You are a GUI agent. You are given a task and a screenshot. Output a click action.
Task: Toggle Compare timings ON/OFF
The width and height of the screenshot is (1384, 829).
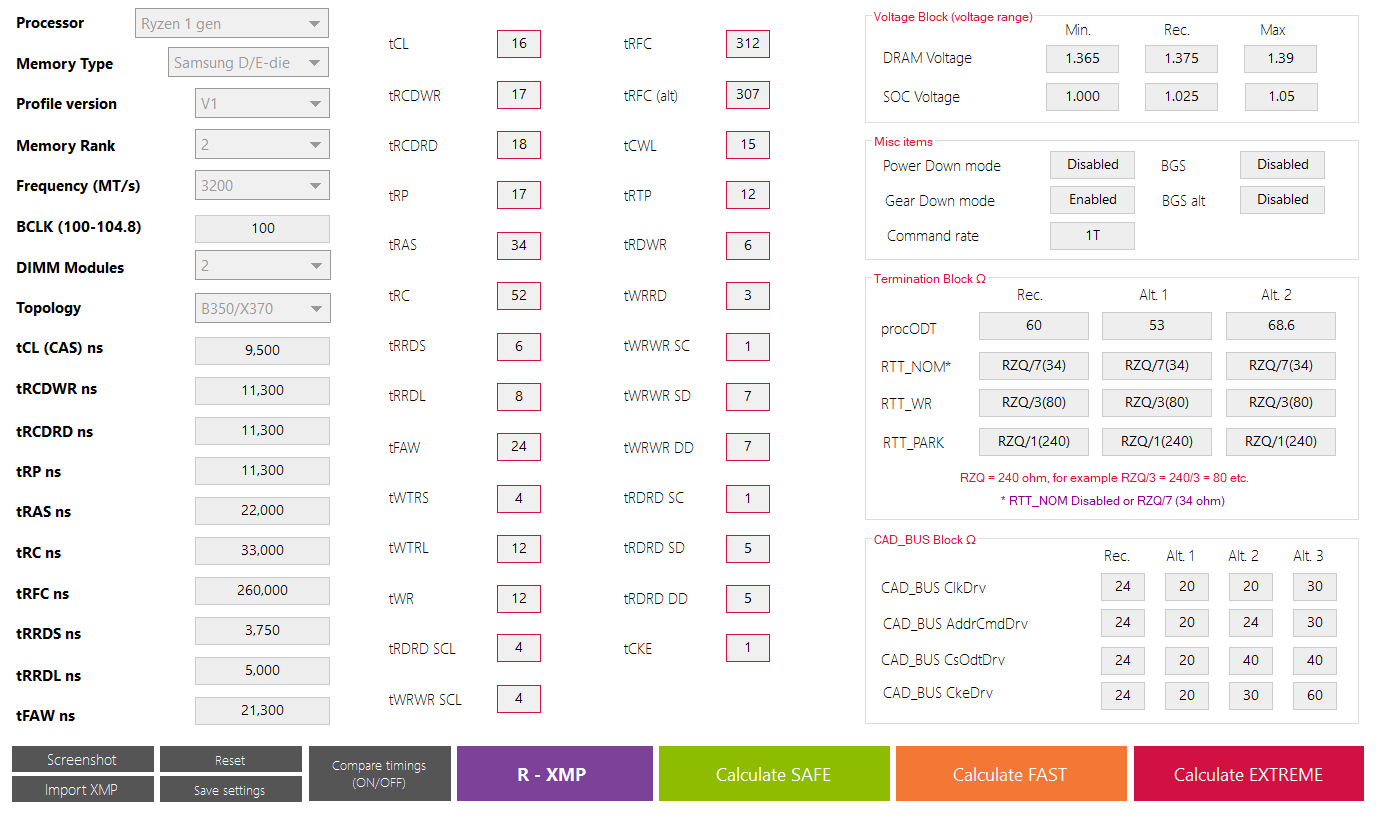(379, 773)
